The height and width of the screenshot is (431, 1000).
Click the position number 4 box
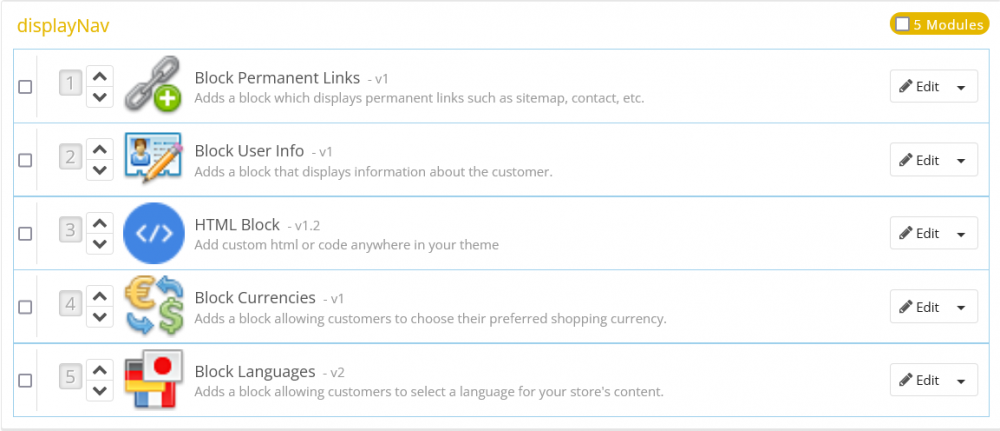click(x=70, y=303)
